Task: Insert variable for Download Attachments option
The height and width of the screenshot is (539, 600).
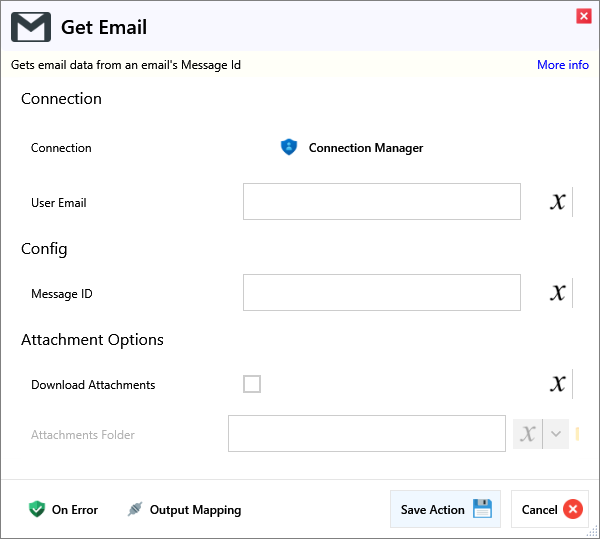Action: click(x=558, y=384)
